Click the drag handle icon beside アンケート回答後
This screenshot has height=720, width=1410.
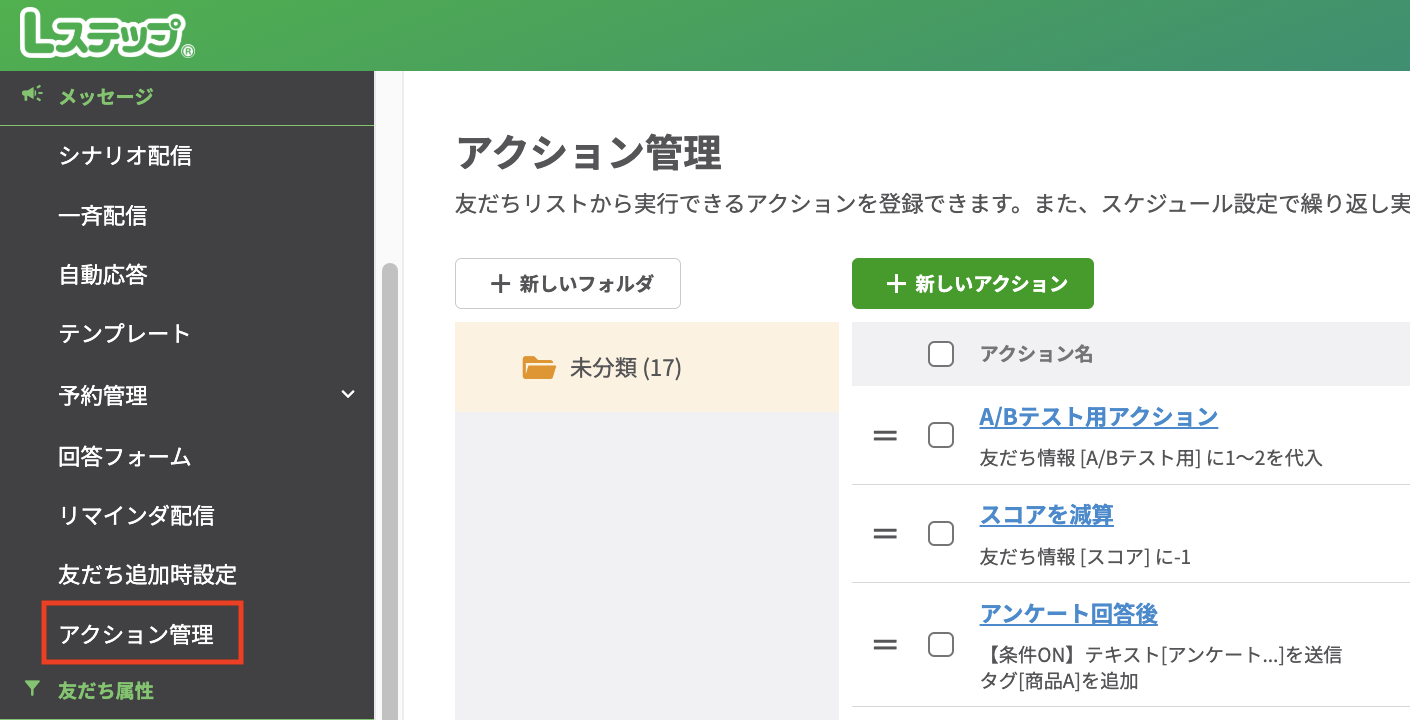(x=885, y=645)
